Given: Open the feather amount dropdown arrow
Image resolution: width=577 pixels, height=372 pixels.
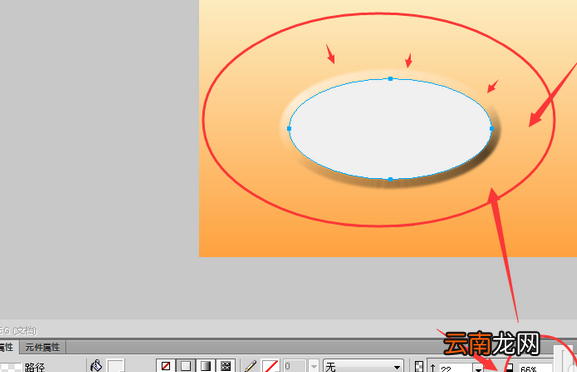Looking at the screenshot, I should pos(478,368).
